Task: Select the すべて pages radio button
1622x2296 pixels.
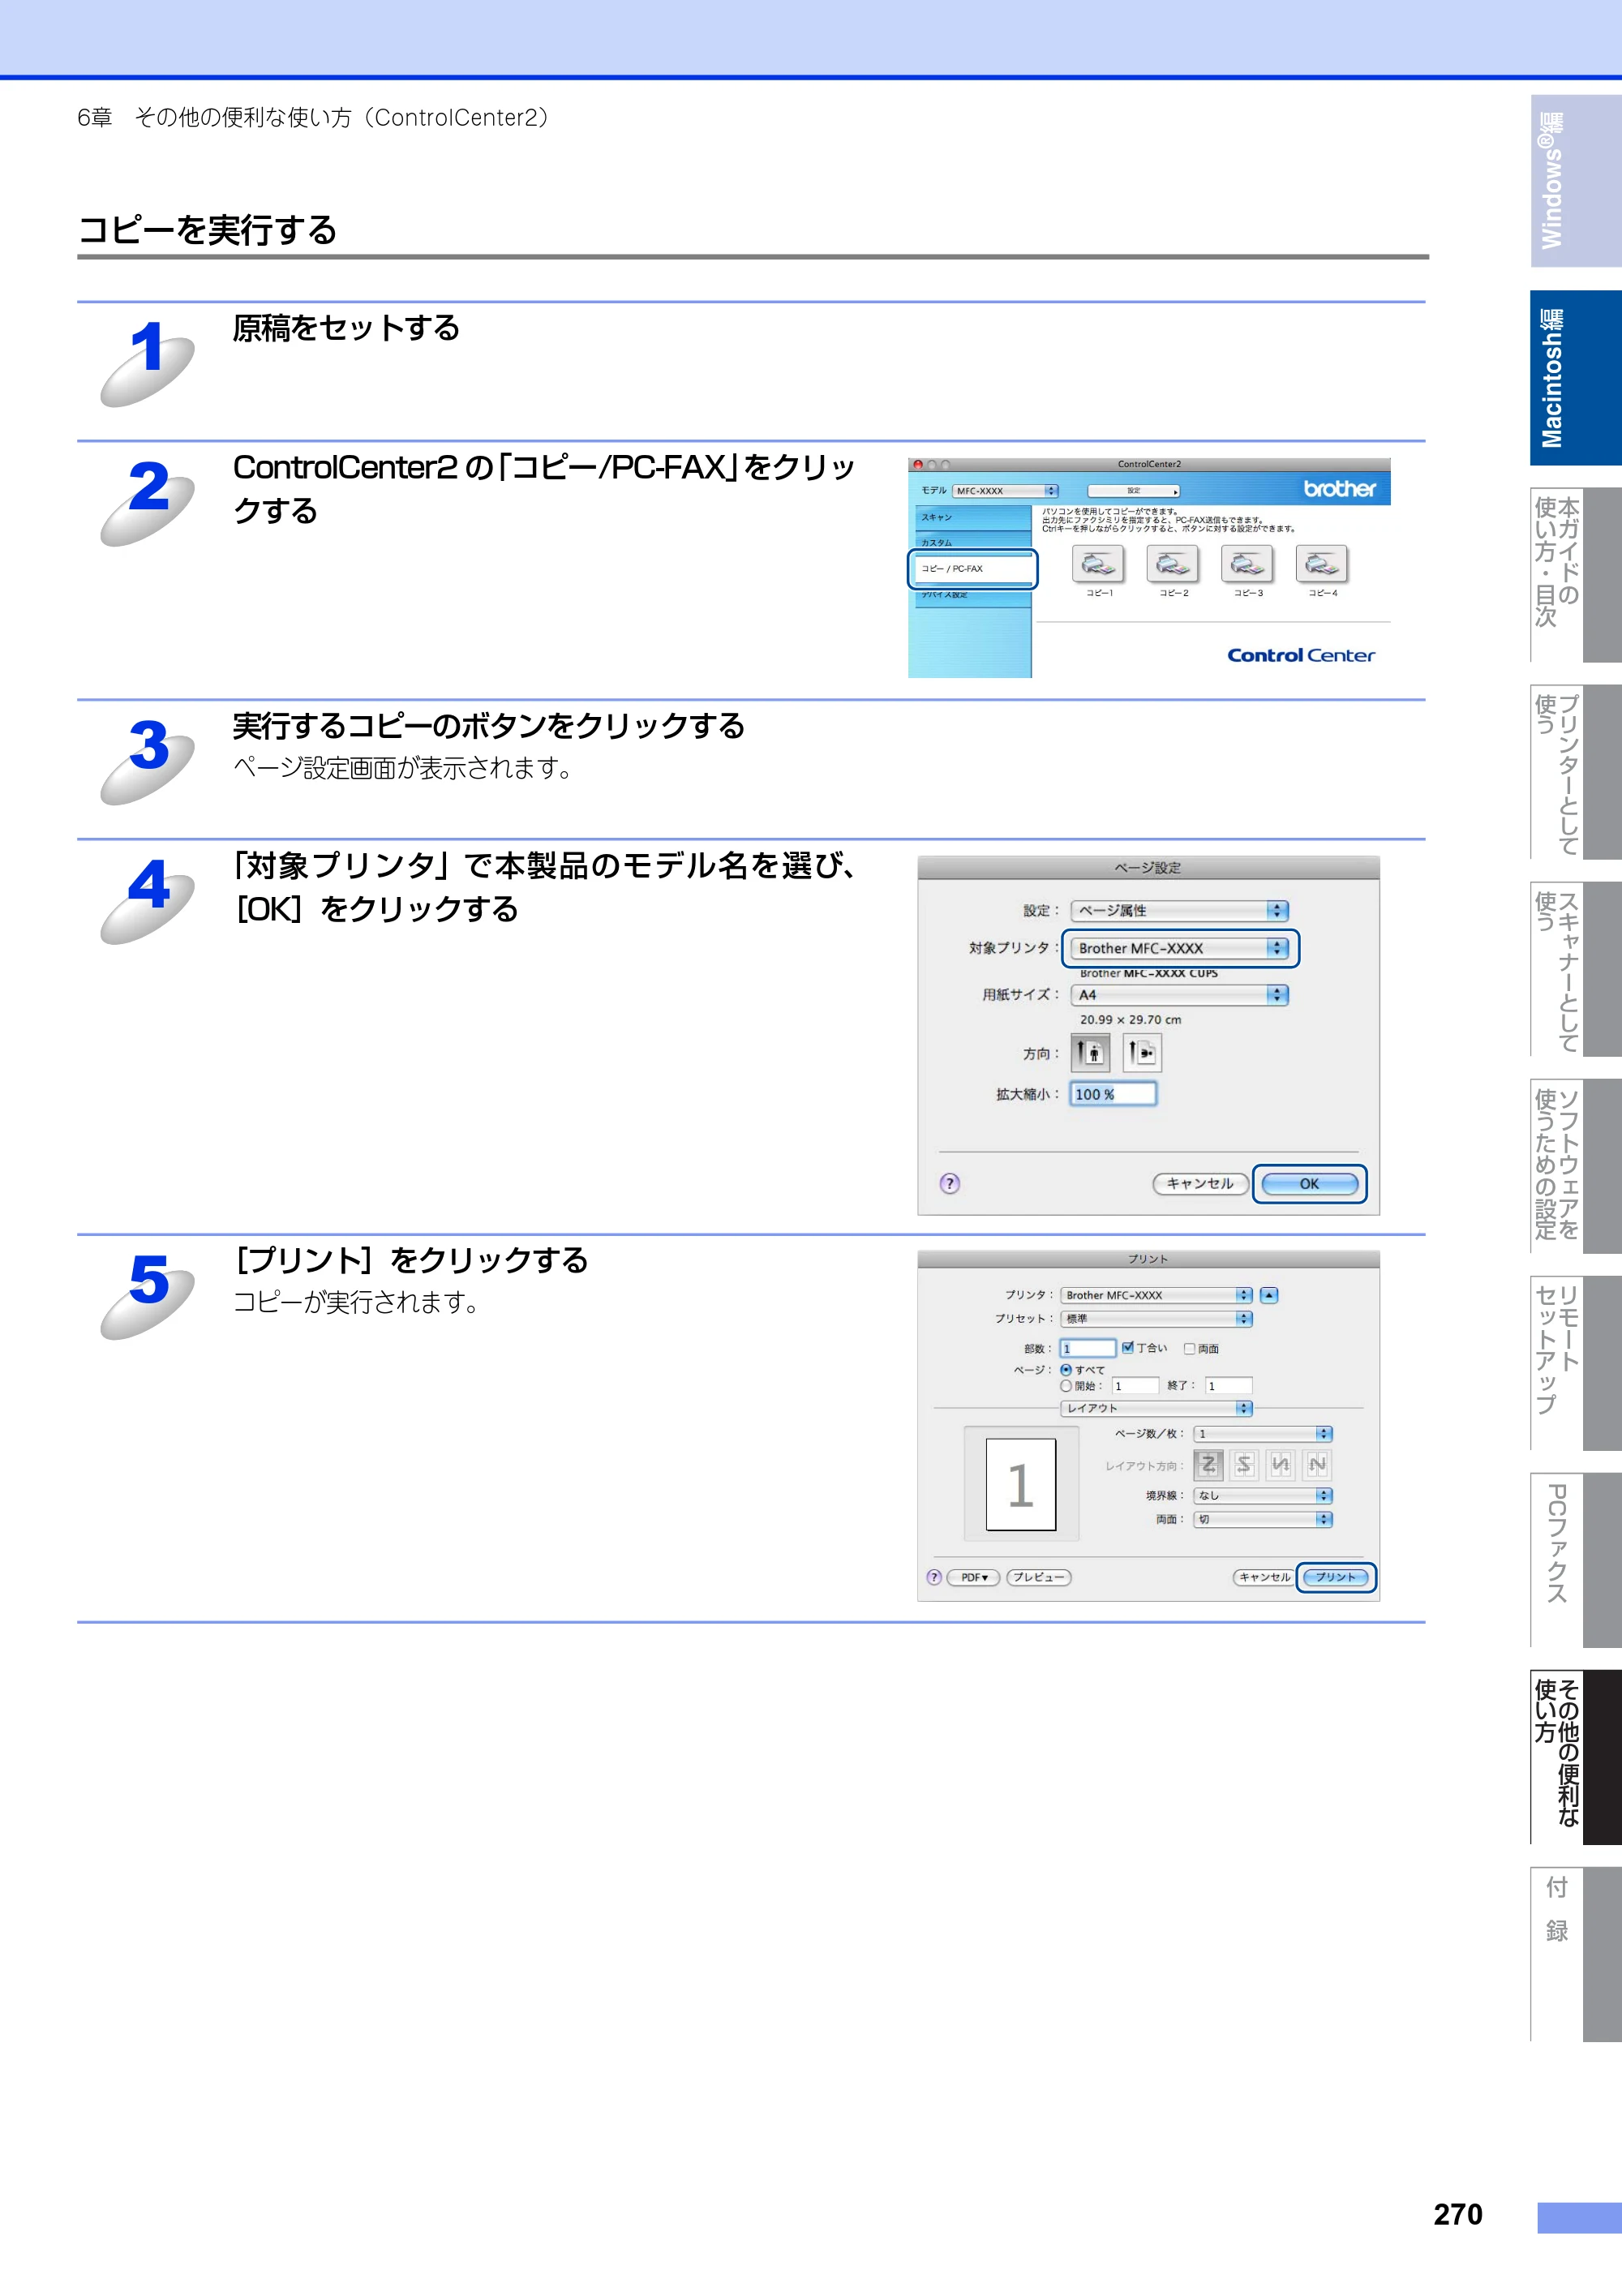Action: pos(1066,1369)
